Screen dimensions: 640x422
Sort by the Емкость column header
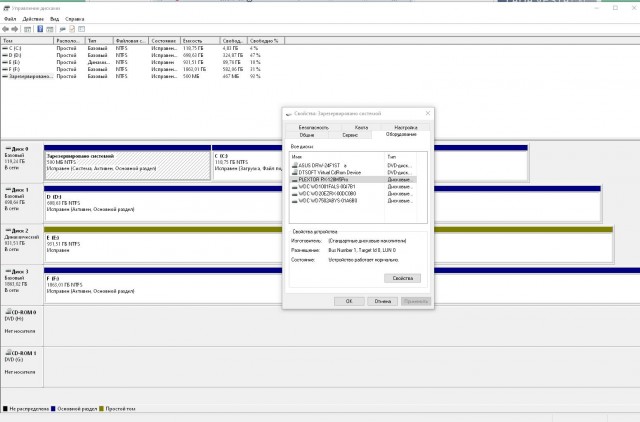[200, 41]
